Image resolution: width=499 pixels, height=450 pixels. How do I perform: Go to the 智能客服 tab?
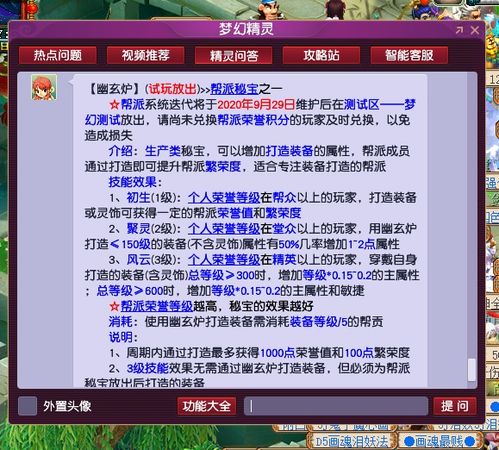409,55
